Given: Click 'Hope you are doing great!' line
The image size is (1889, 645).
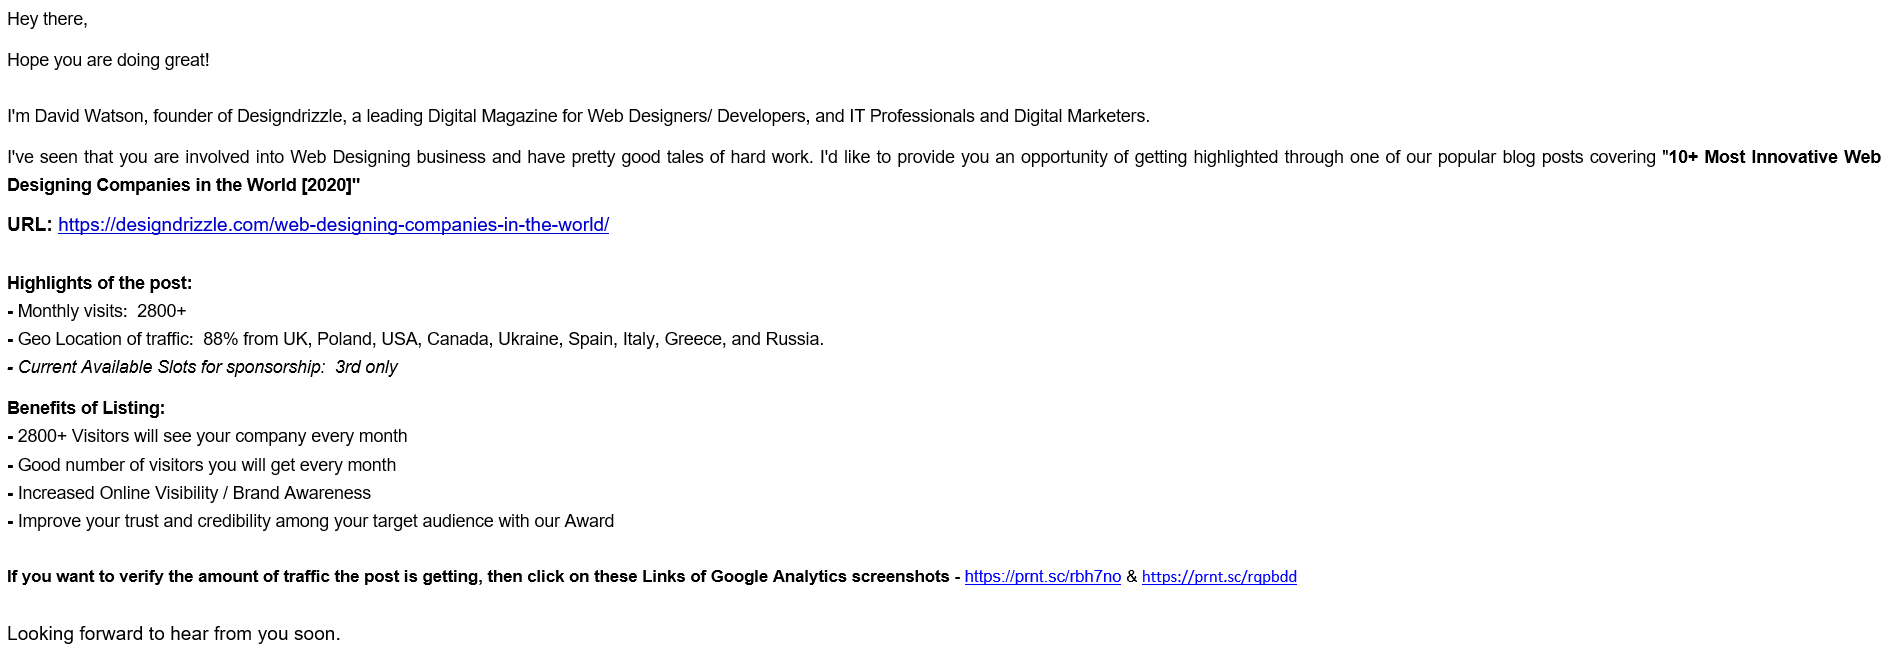Looking at the screenshot, I should (108, 60).
